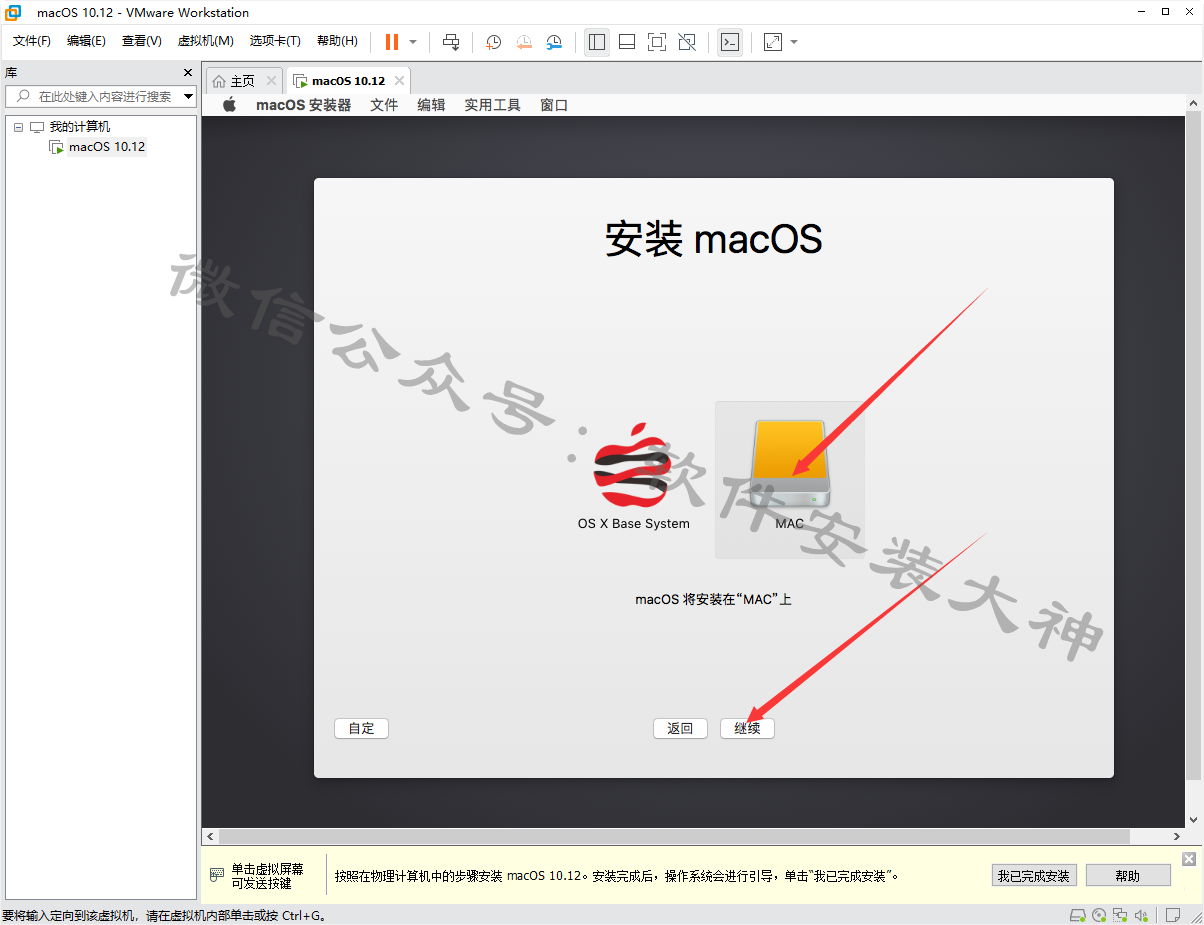The height and width of the screenshot is (925, 1204).
Task: Open the guest 文件 menu
Action: tap(384, 105)
